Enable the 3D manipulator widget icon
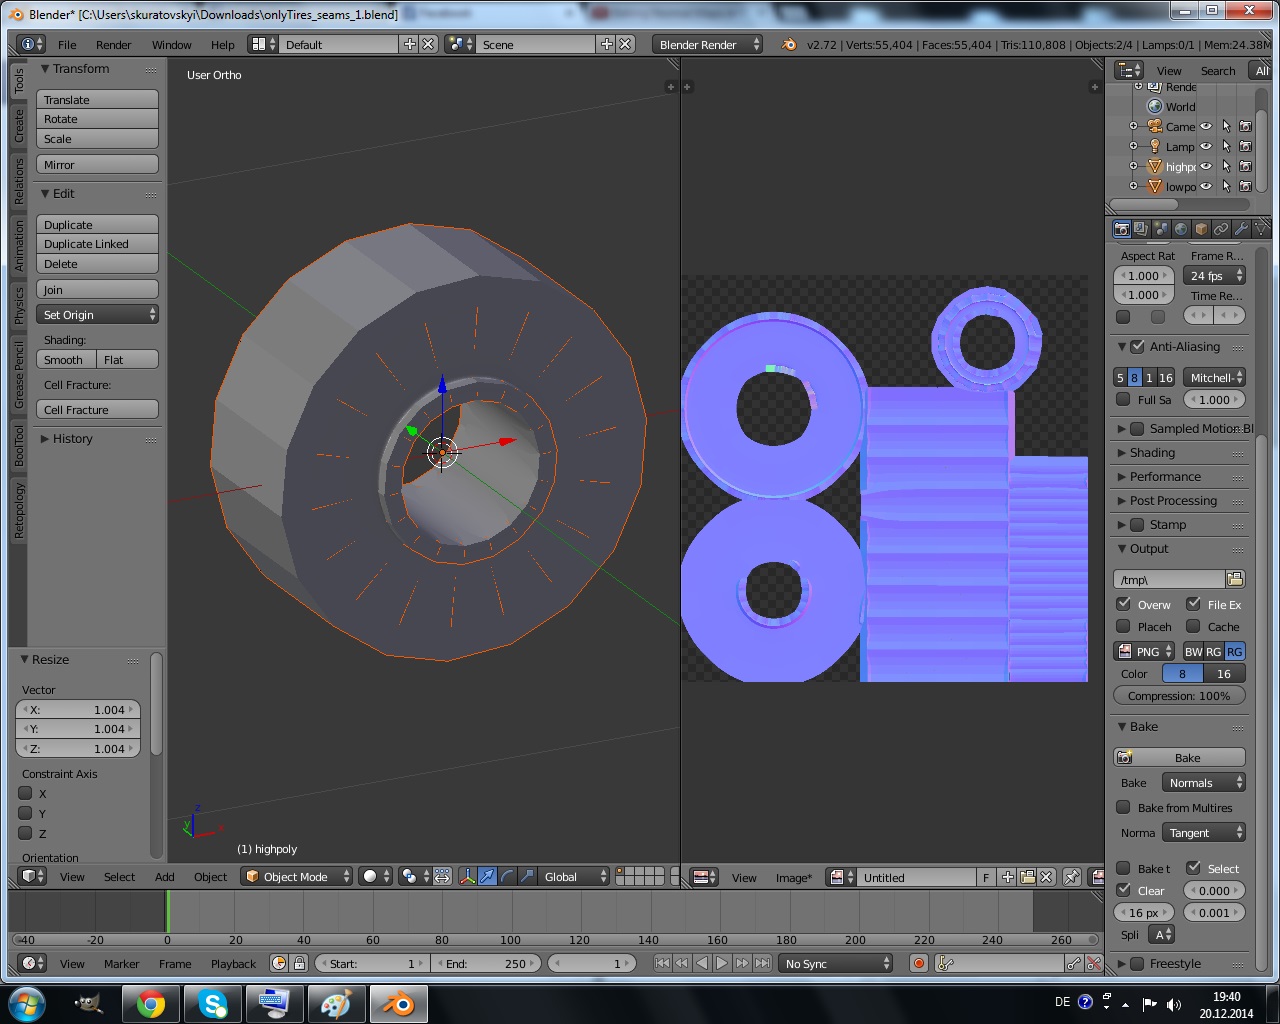1280x1024 pixels. tap(467, 877)
